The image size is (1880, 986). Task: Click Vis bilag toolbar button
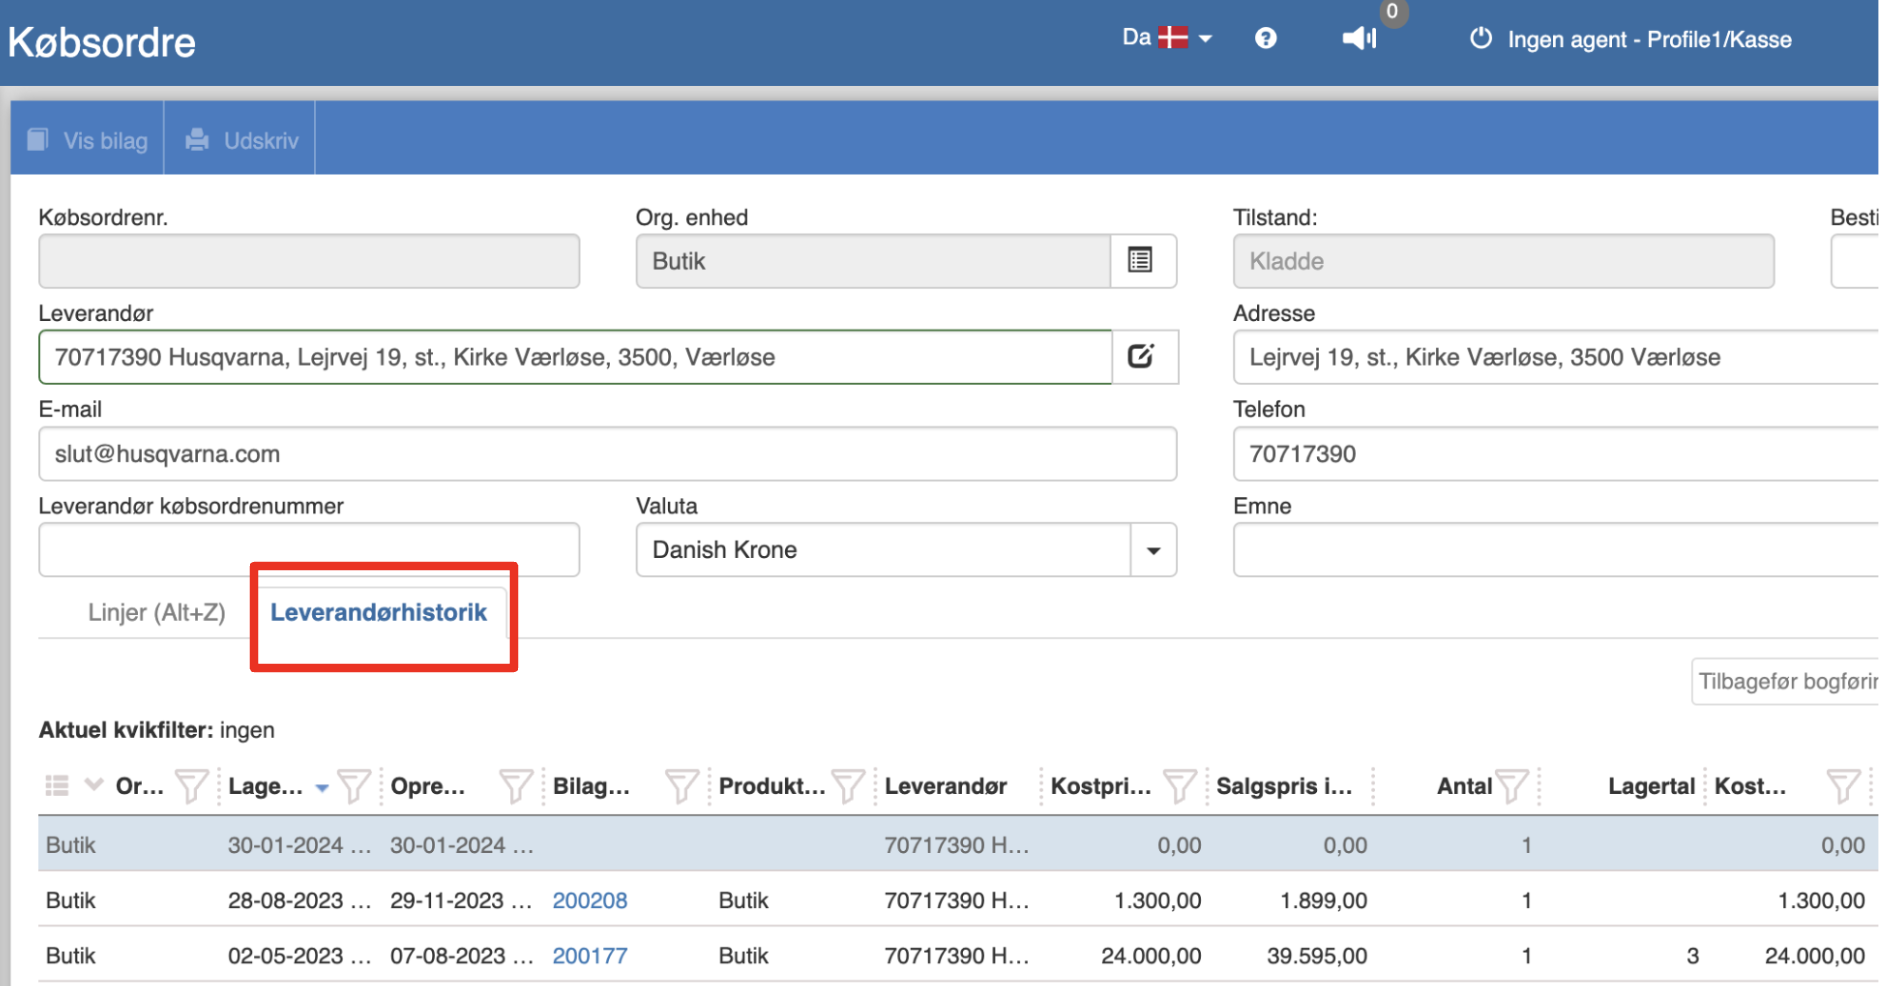click(87, 140)
